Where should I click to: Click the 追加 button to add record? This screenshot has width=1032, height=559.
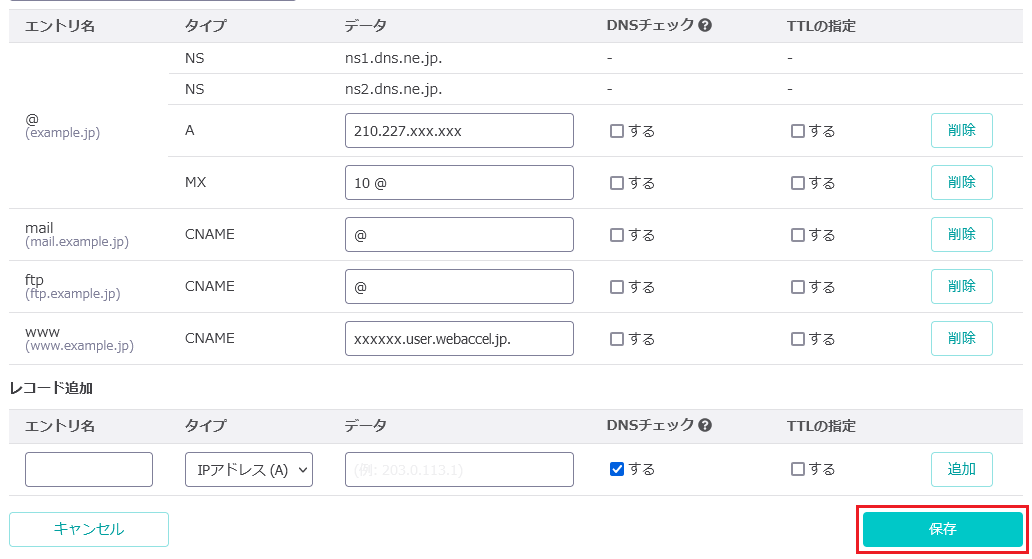pos(962,469)
